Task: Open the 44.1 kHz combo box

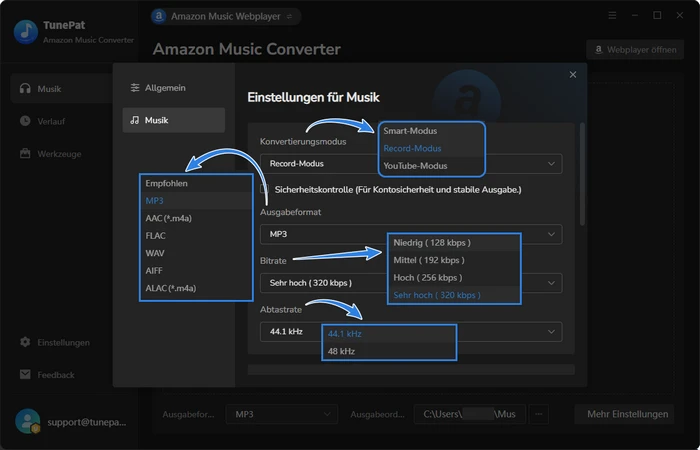Action: [411, 332]
